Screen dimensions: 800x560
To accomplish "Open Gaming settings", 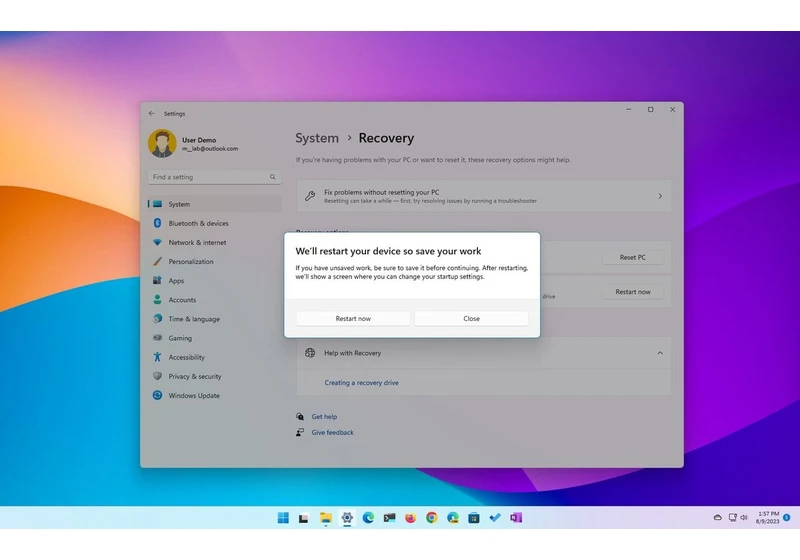I will (x=214, y=338).
